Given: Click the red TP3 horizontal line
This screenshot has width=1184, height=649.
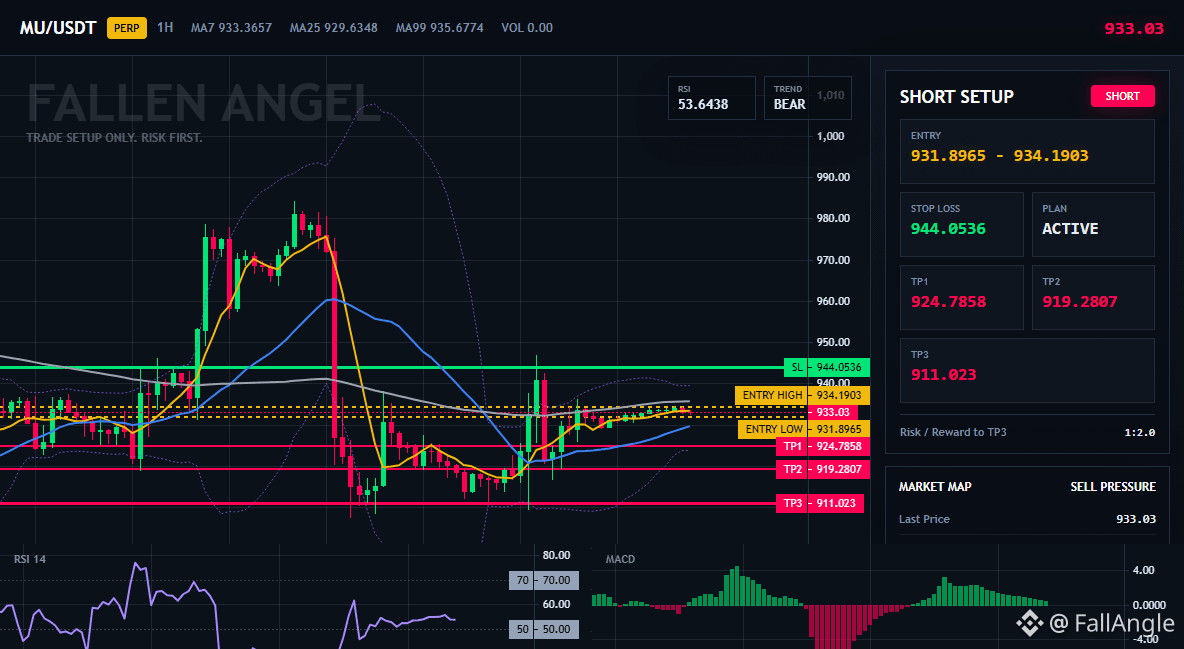Looking at the screenshot, I should (388, 503).
